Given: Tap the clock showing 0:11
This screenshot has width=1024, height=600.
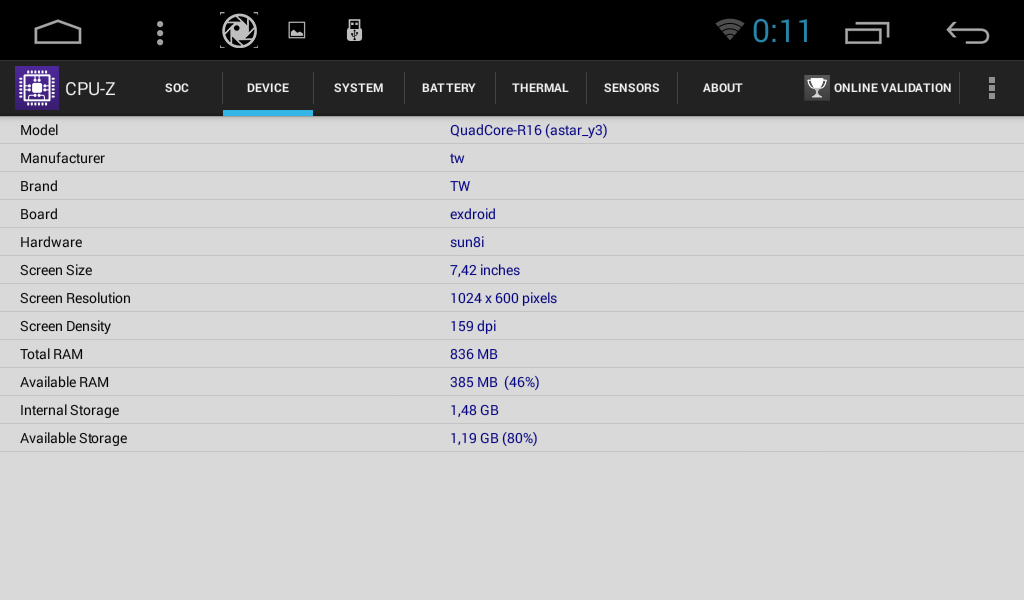Looking at the screenshot, I should 781,31.
